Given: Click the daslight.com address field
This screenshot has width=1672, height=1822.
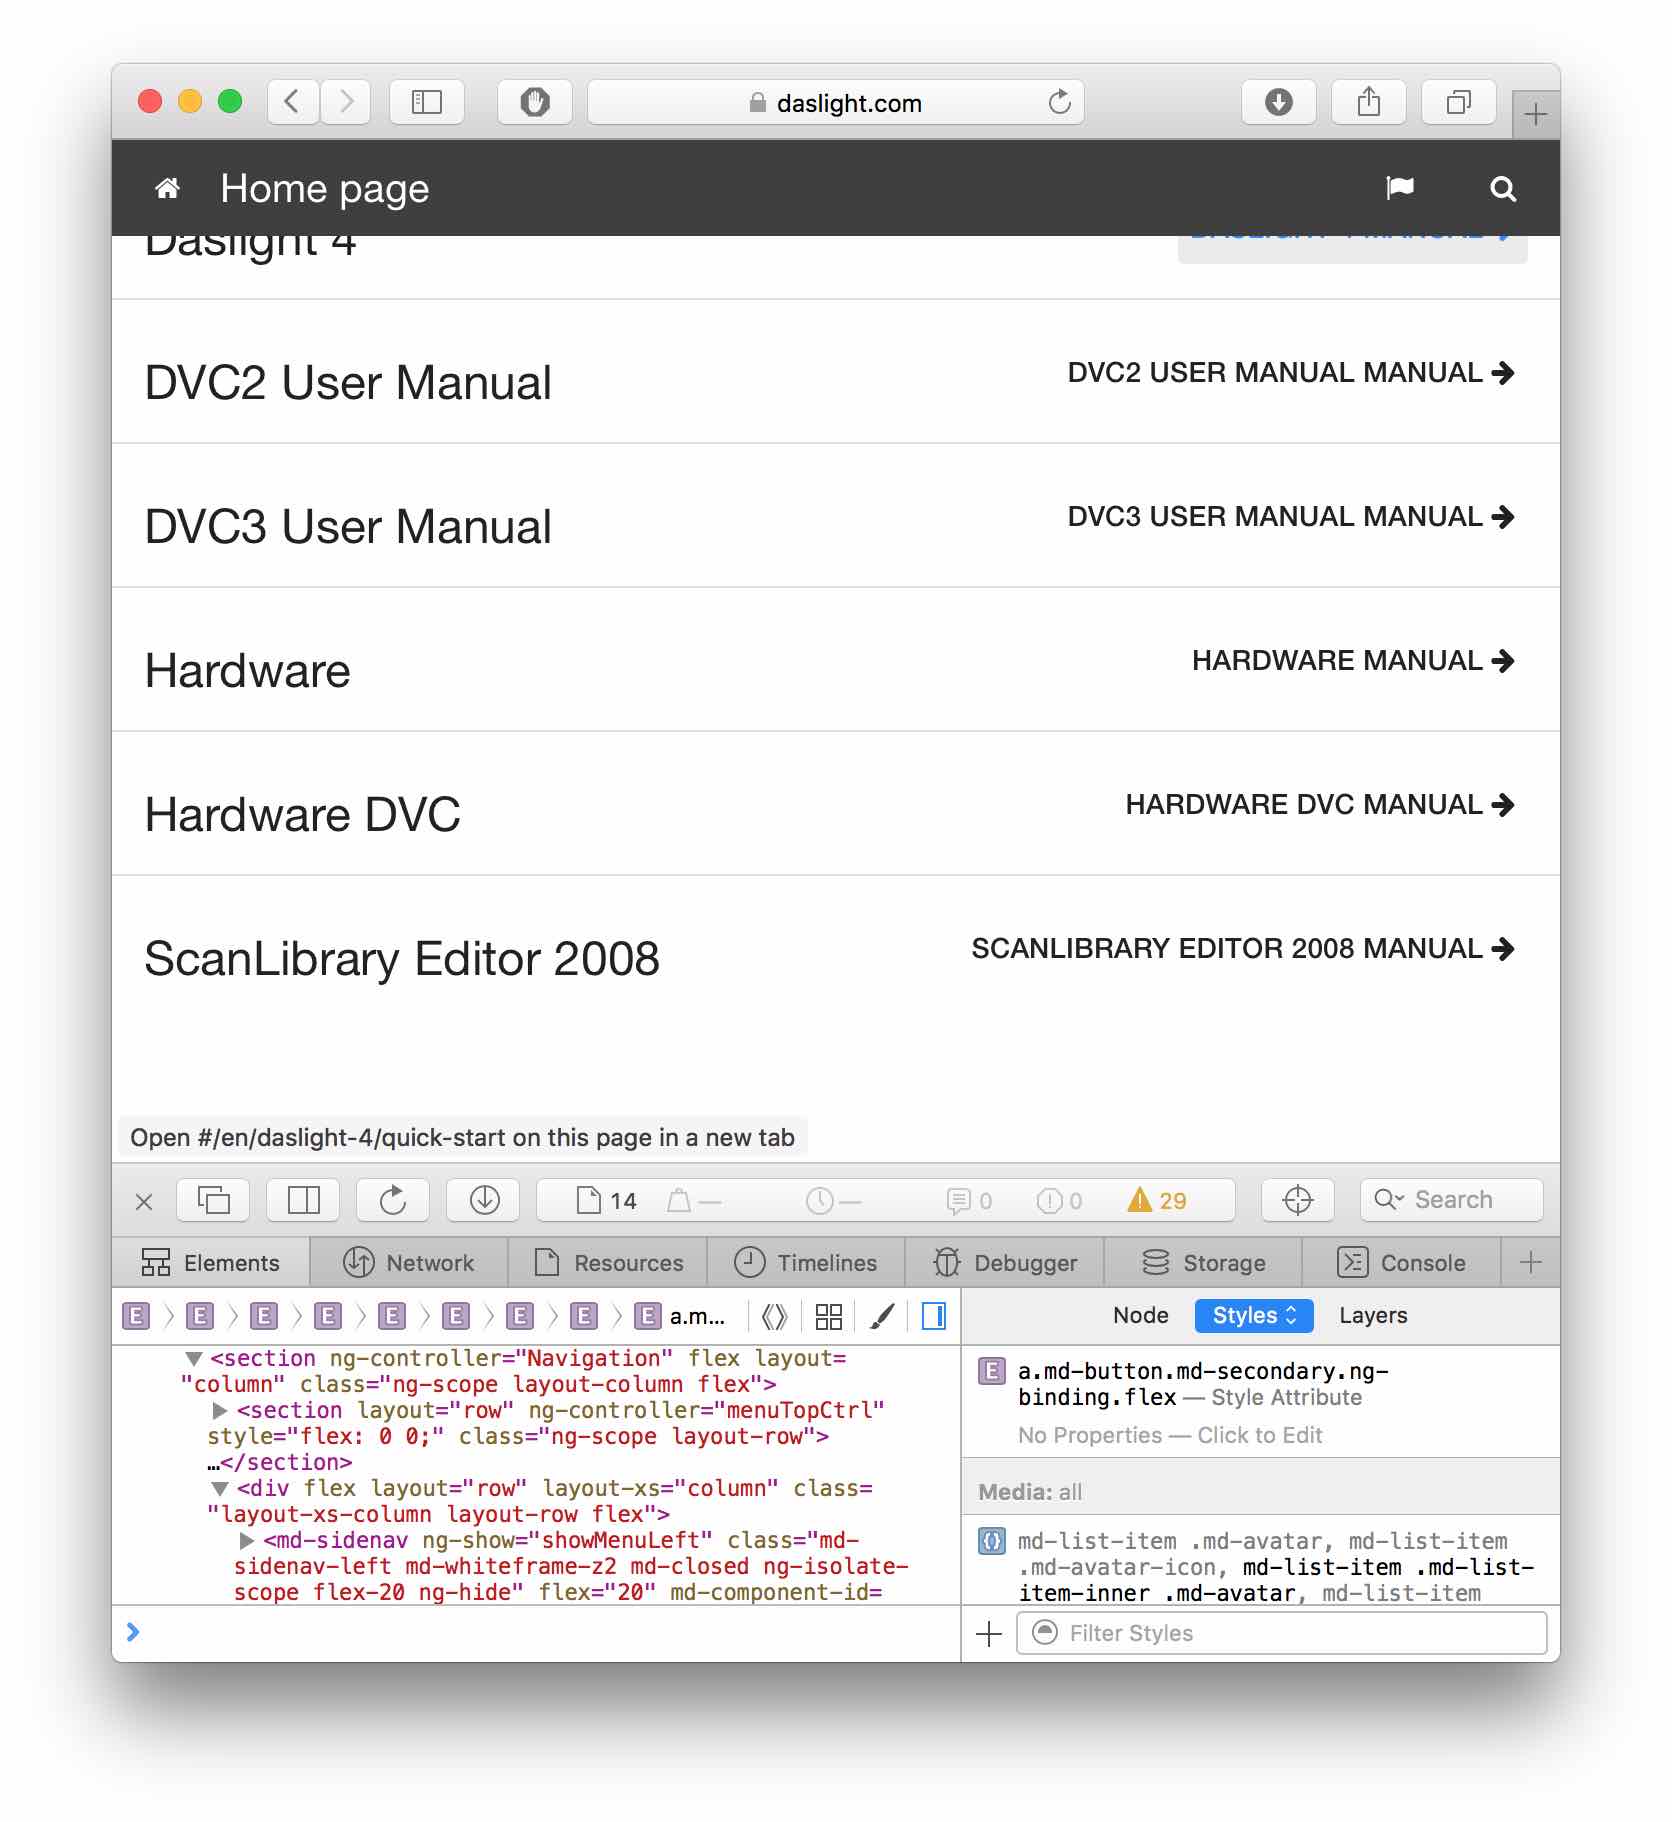Looking at the screenshot, I should point(836,102).
